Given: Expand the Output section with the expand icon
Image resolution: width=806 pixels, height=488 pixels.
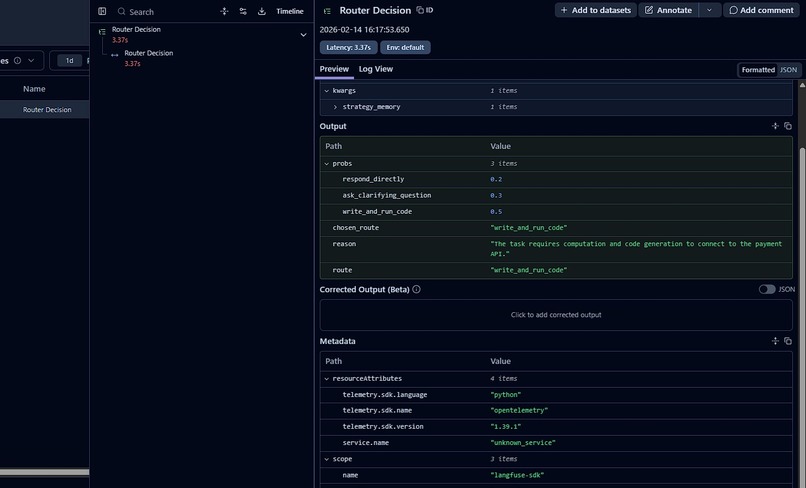Looking at the screenshot, I should 775,126.
